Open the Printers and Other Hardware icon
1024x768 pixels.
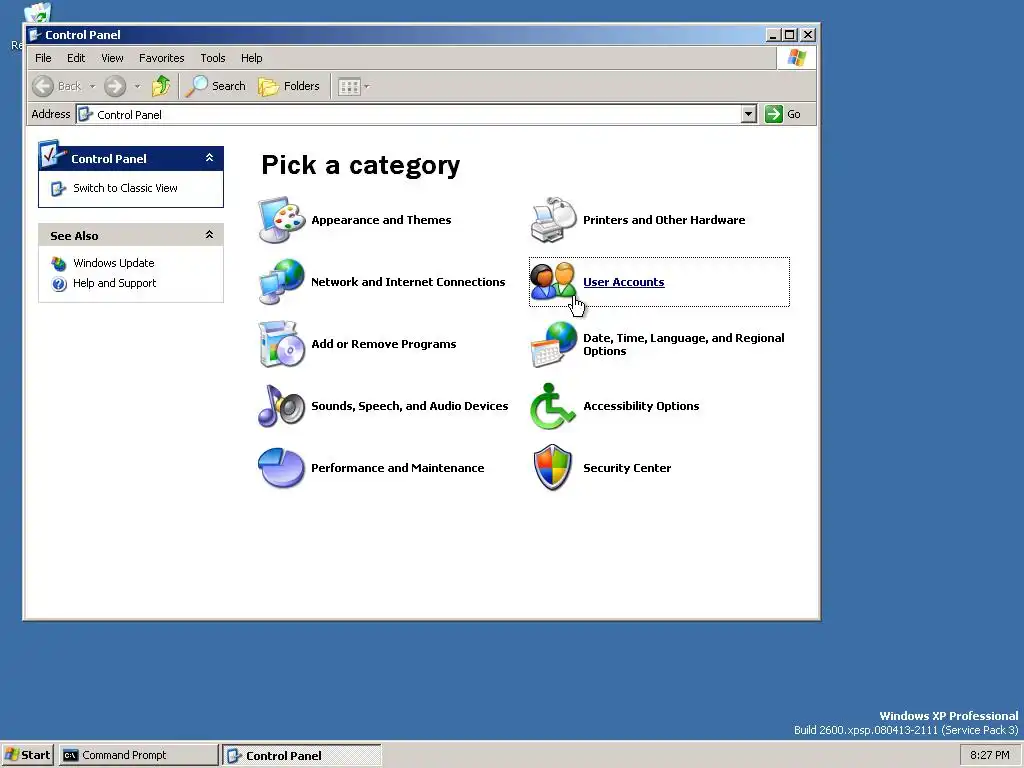tap(553, 220)
